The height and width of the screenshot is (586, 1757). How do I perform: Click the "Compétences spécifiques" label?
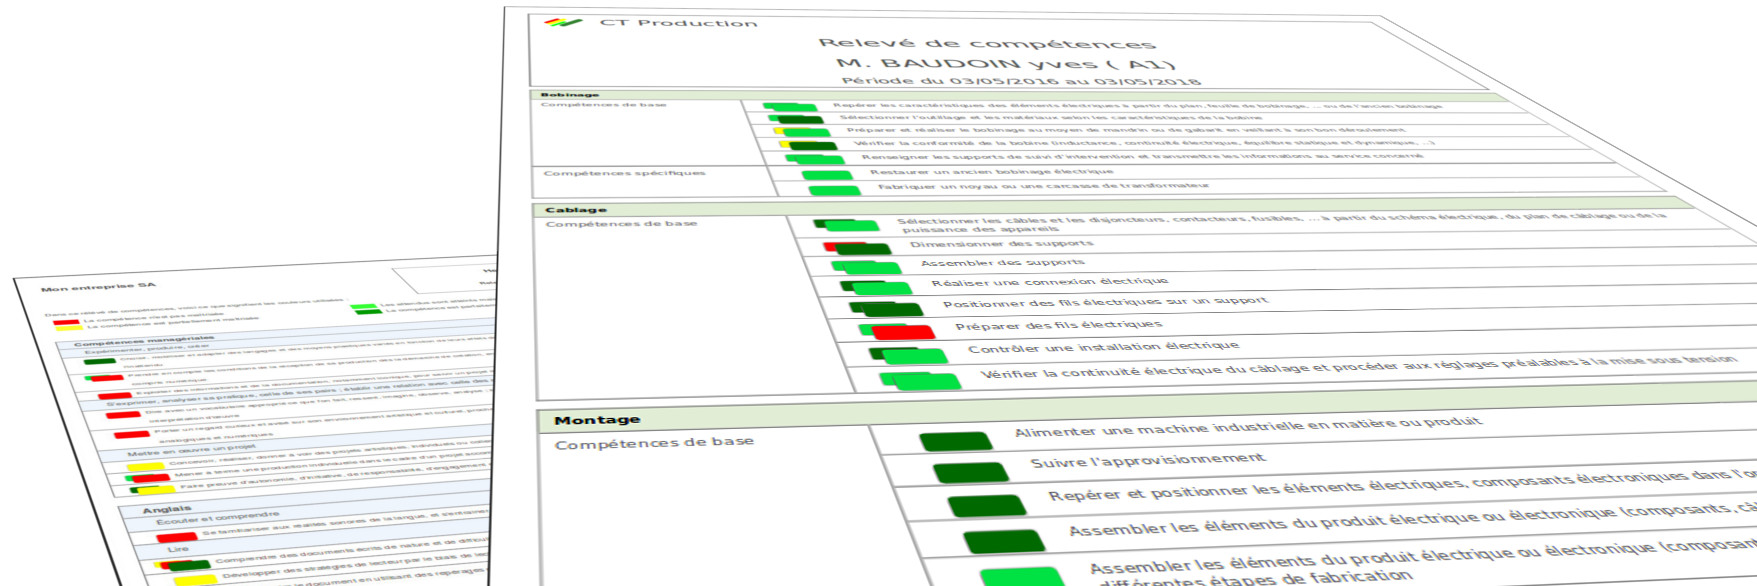coord(625,173)
